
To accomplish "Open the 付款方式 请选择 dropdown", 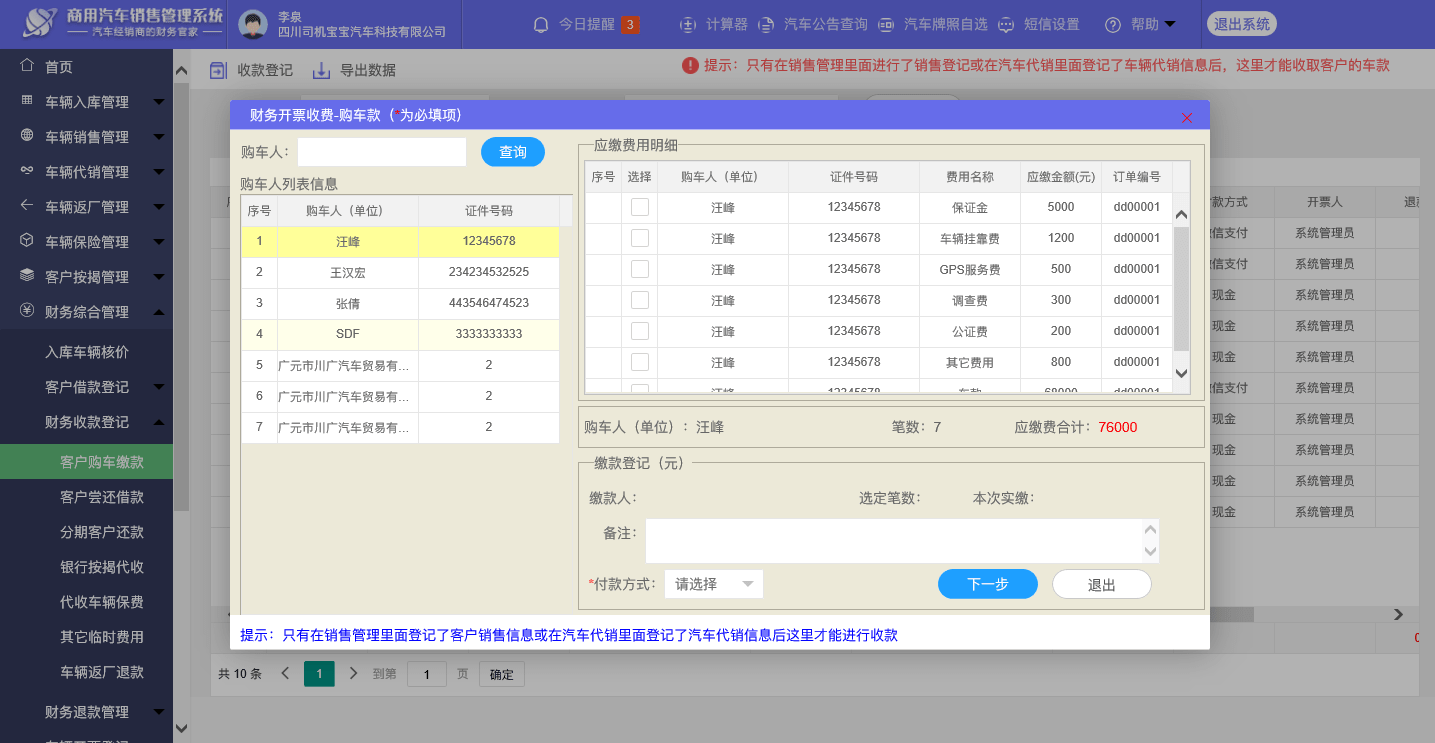I will coord(714,584).
